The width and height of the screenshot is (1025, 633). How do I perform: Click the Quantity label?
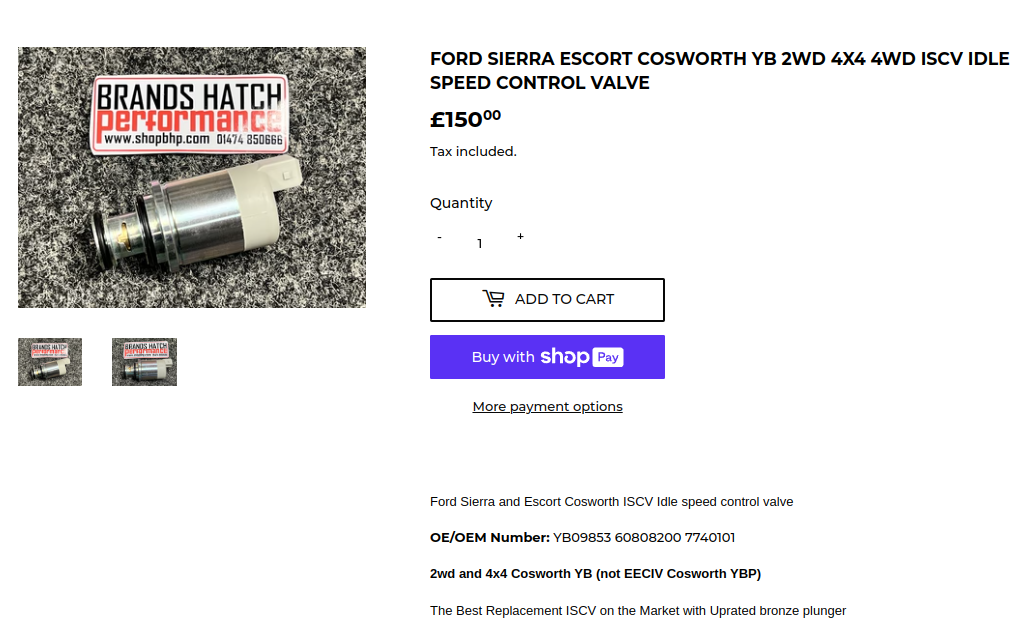point(461,203)
